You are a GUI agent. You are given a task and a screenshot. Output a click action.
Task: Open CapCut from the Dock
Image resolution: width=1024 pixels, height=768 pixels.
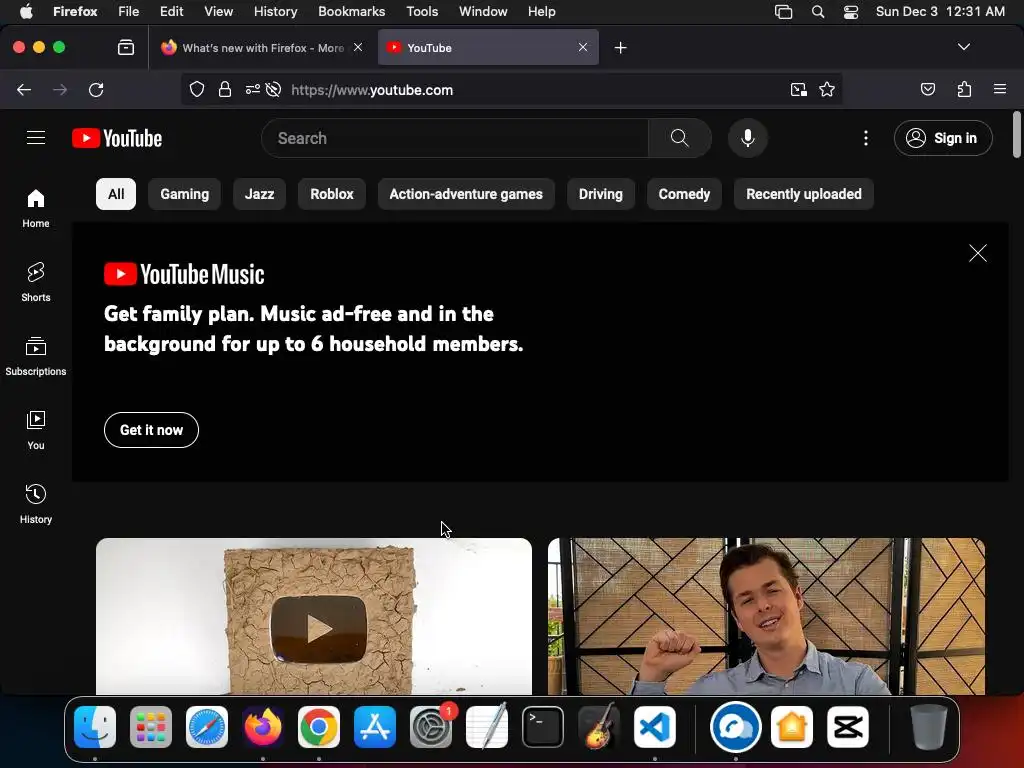pyautogui.click(x=848, y=727)
